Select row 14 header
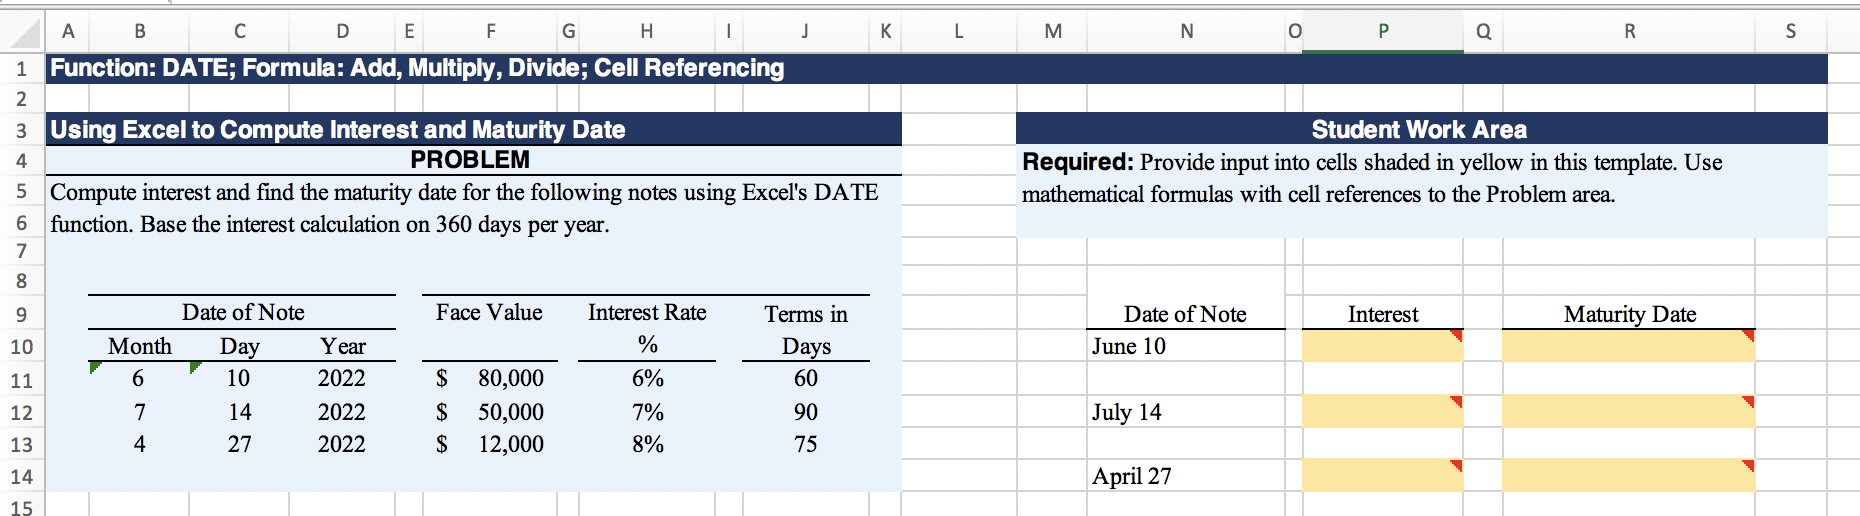This screenshot has height=516, width=1860. 21,476
